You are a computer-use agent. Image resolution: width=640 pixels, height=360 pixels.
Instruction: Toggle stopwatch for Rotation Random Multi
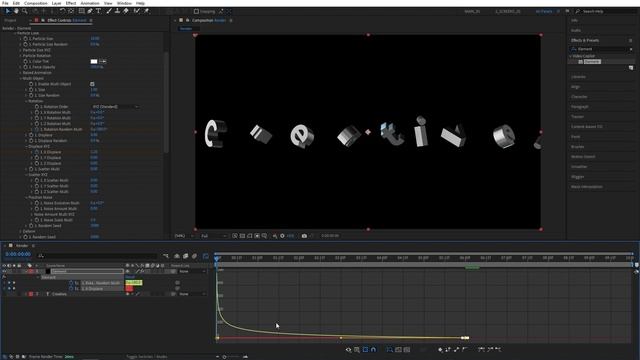point(37,129)
